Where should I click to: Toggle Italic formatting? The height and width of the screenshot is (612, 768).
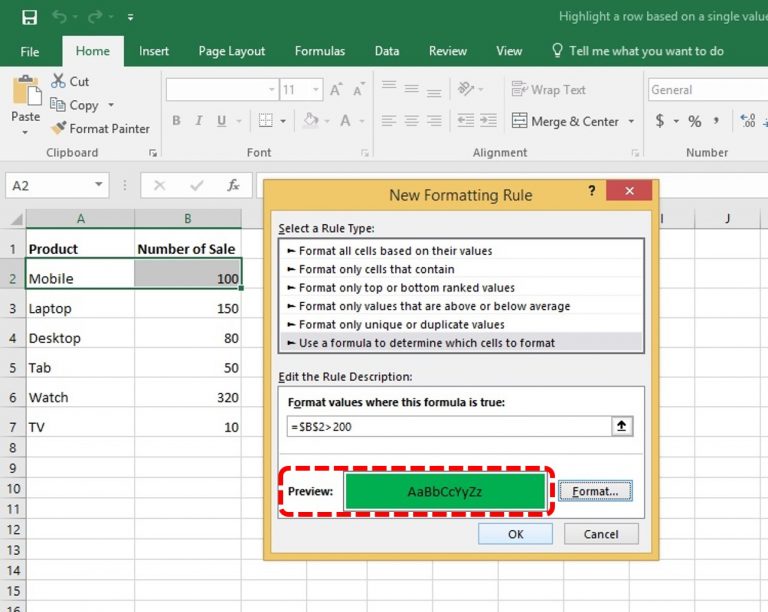coord(199,120)
